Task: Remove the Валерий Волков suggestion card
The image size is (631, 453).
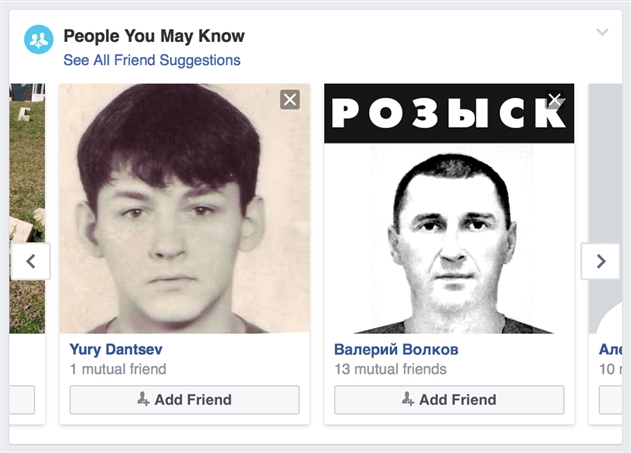Action: [555, 99]
